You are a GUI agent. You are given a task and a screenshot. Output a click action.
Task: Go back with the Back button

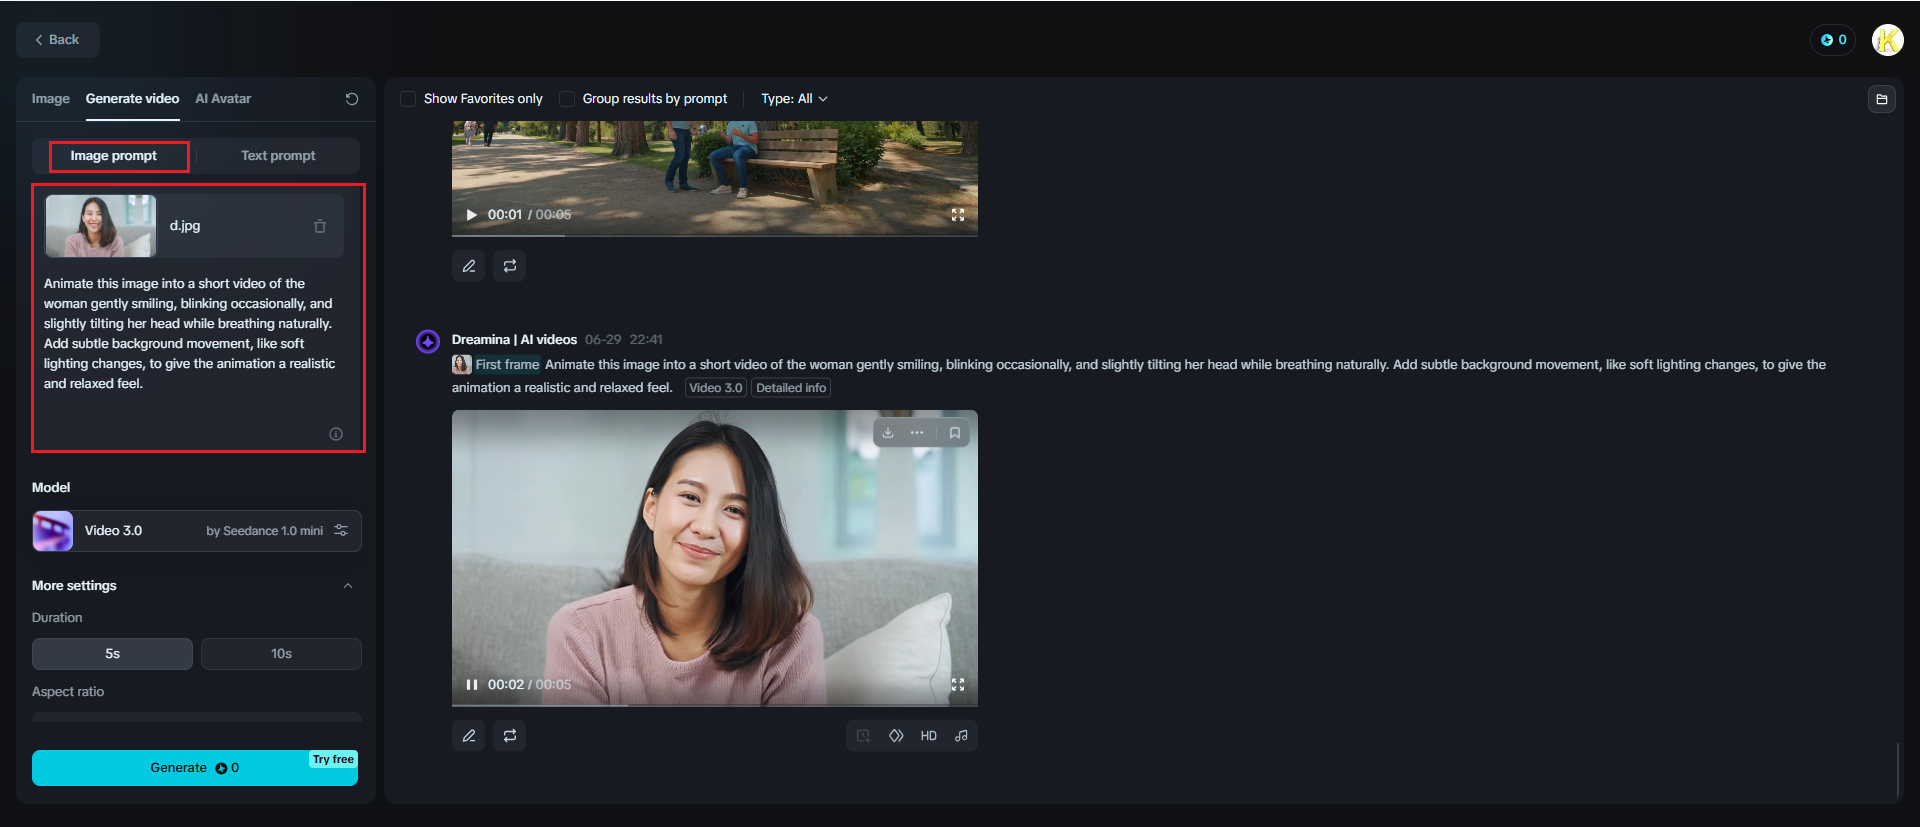[58, 40]
